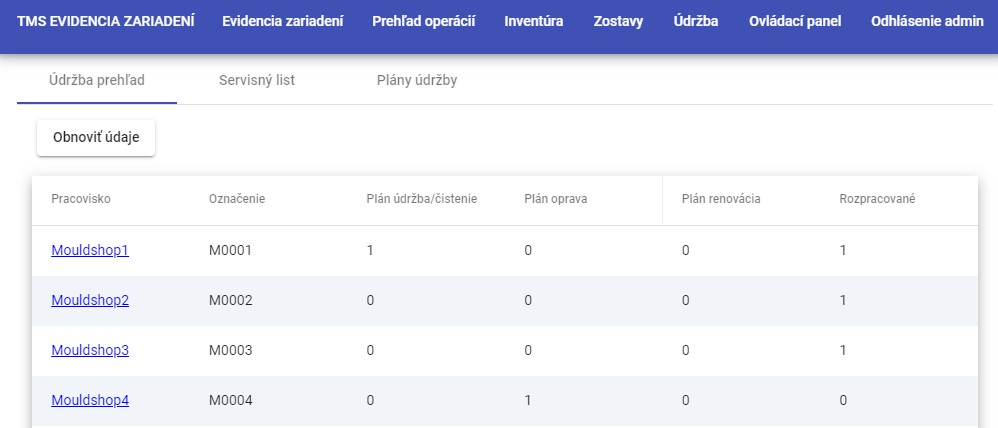Click the Plán renovácia column header
998x428 pixels.
coord(721,199)
